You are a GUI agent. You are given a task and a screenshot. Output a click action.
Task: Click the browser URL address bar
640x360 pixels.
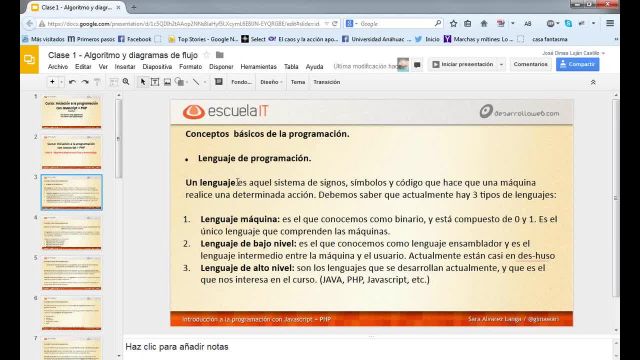(x=184, y=24)
